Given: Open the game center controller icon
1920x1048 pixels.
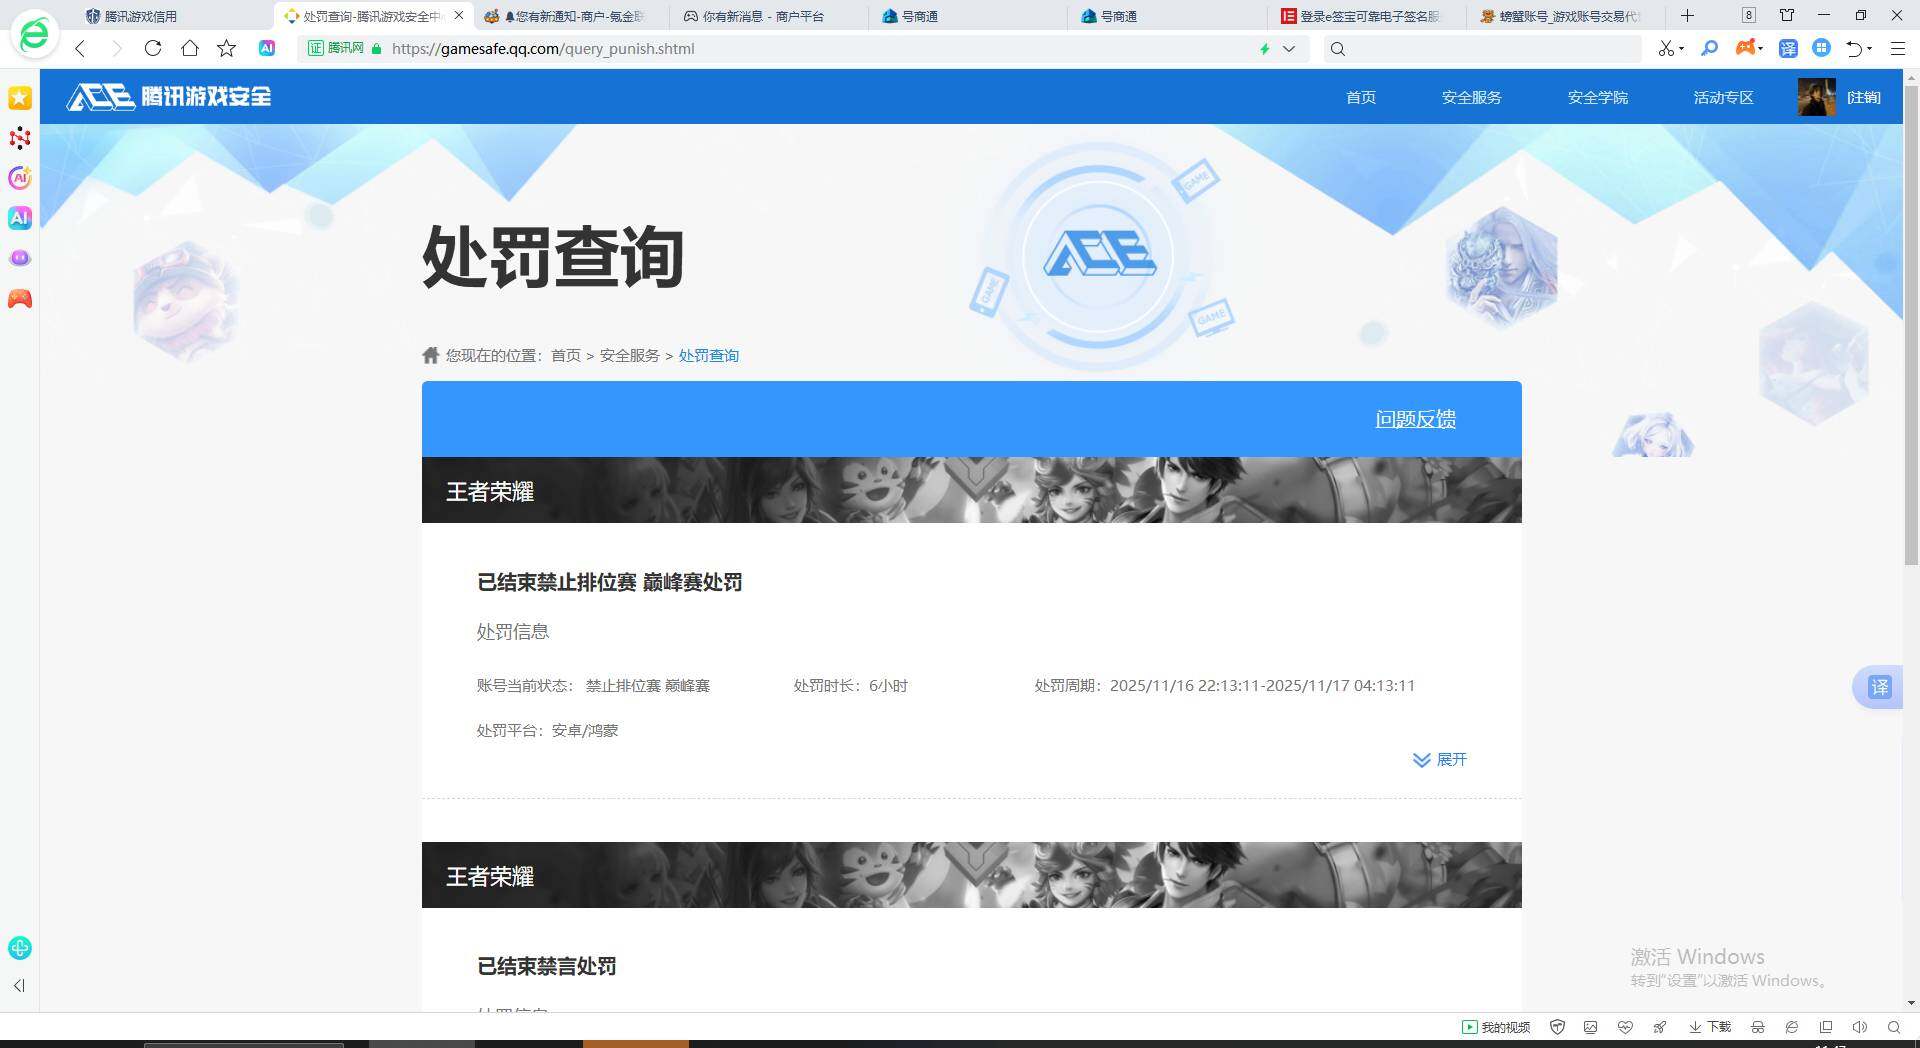Looking at the screenshot, I should click(x=1745, y=48).
